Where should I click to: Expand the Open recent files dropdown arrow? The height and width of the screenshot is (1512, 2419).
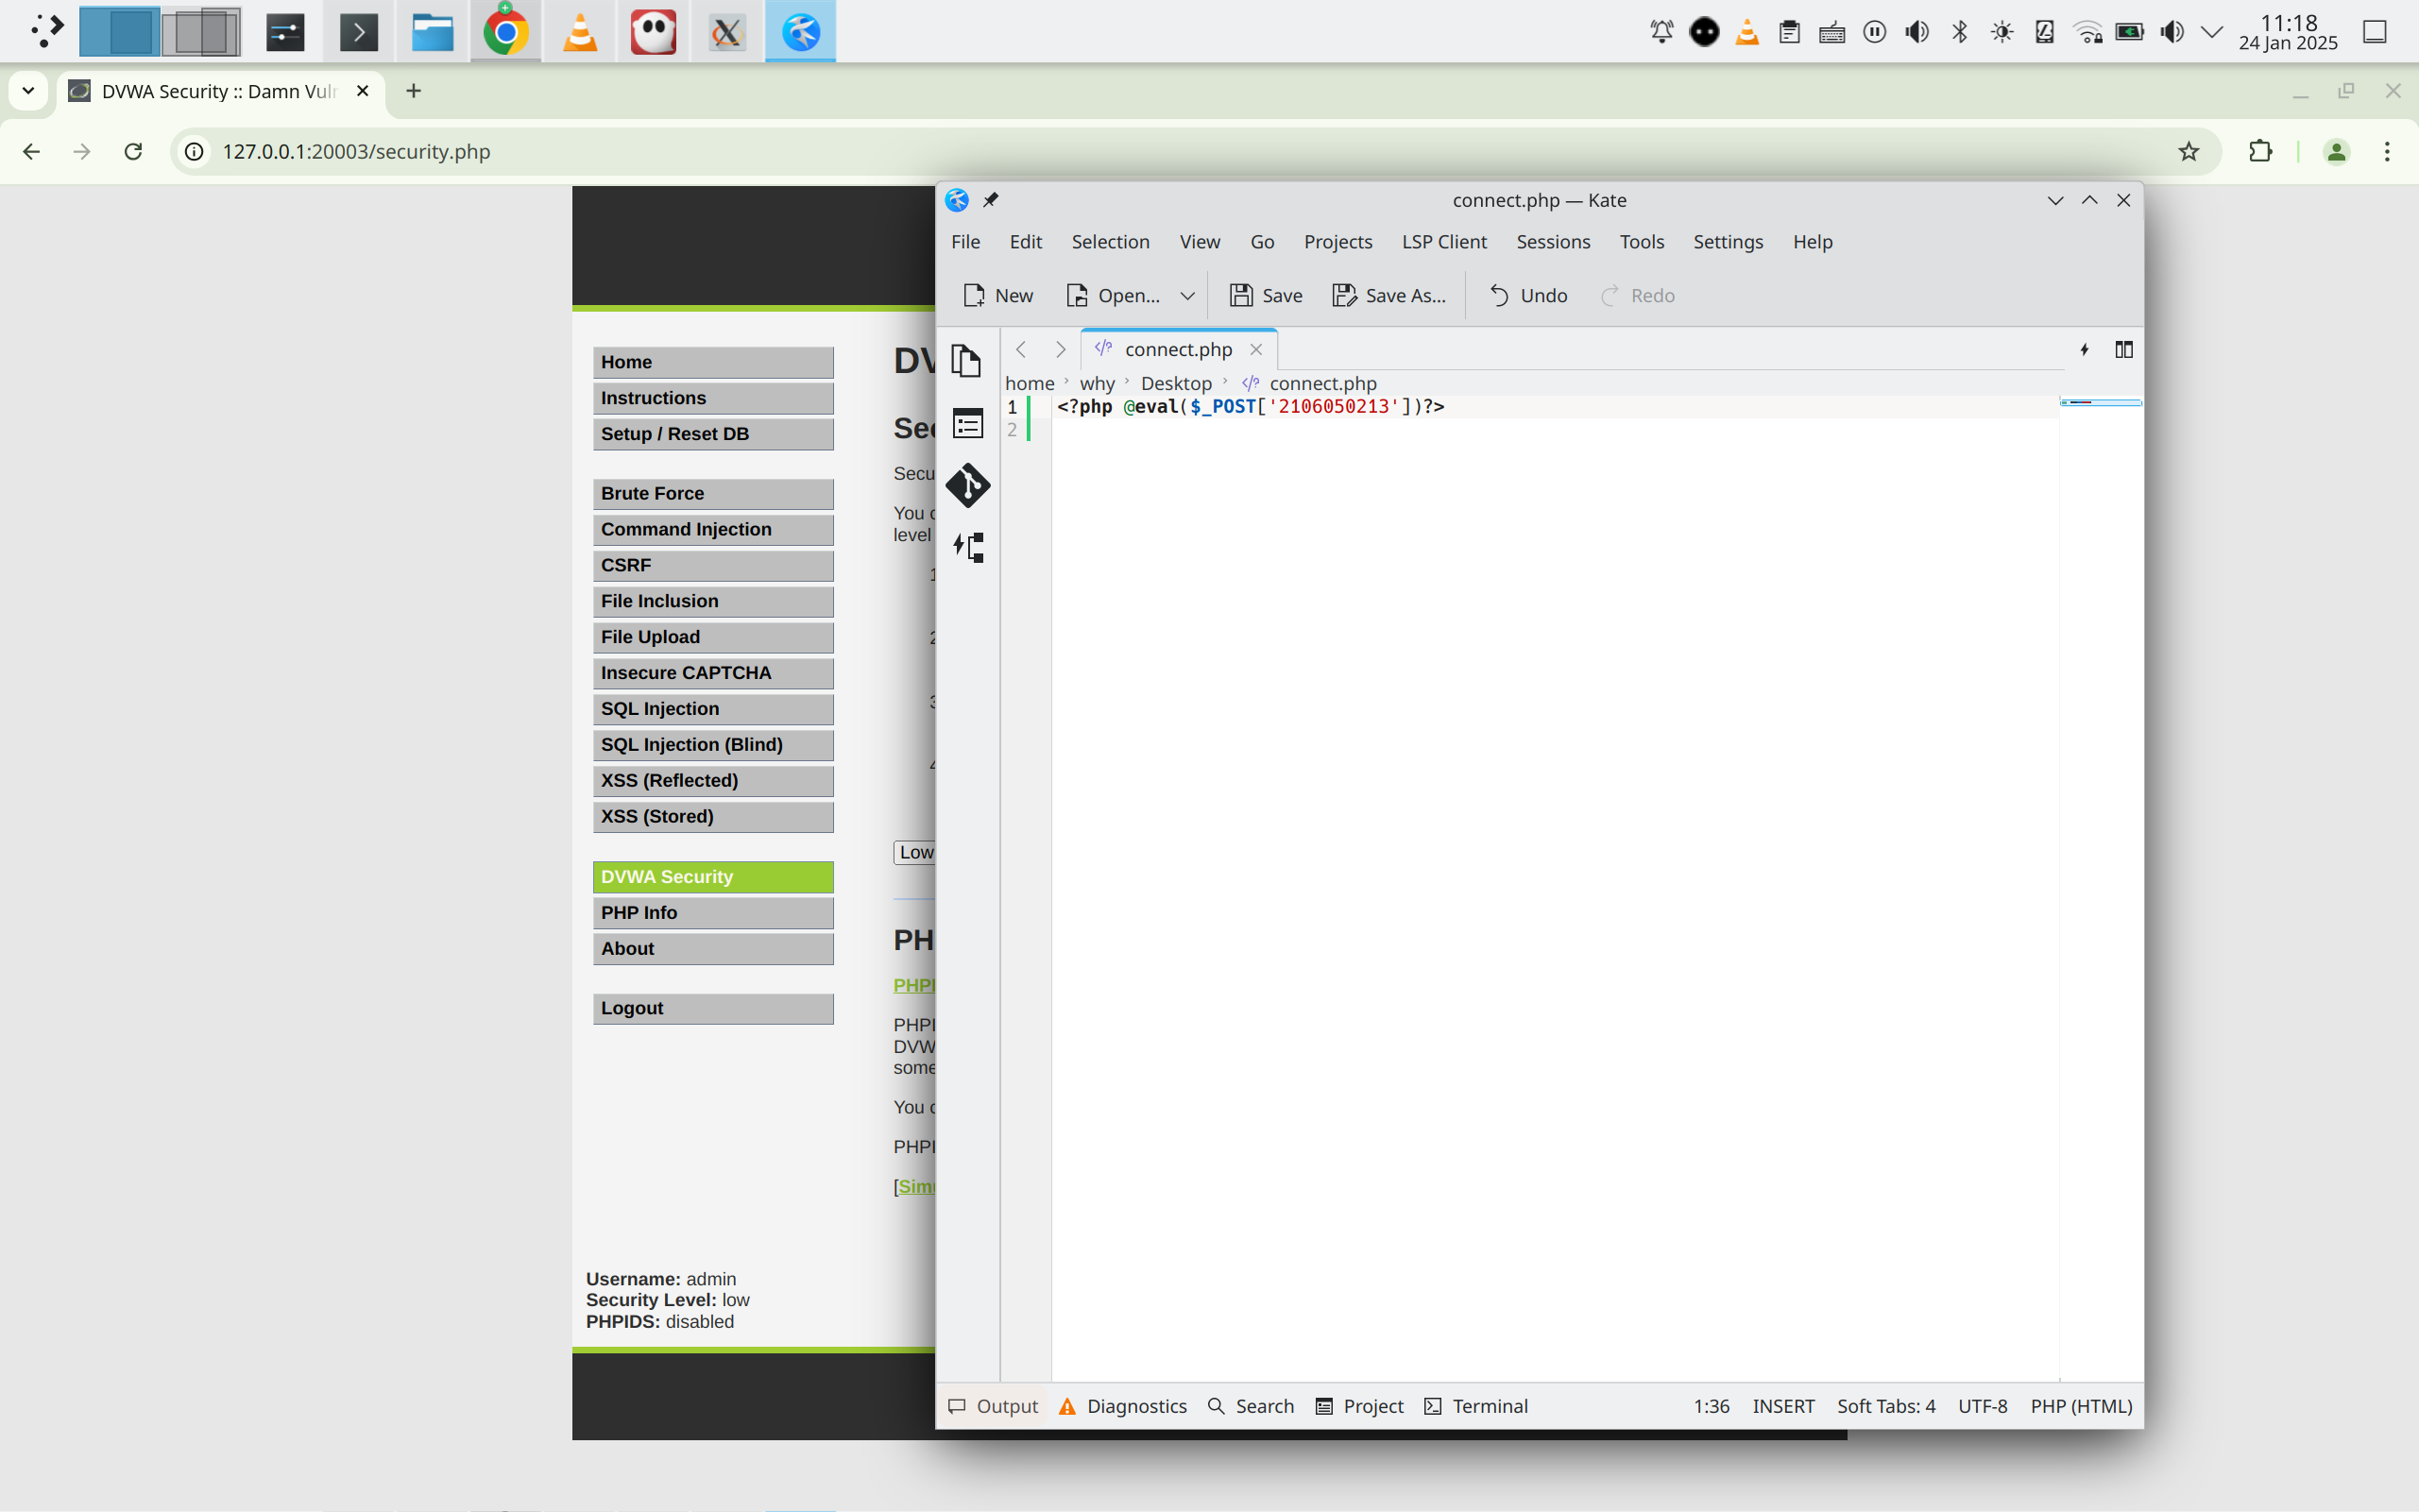[x=1187, y=295]
